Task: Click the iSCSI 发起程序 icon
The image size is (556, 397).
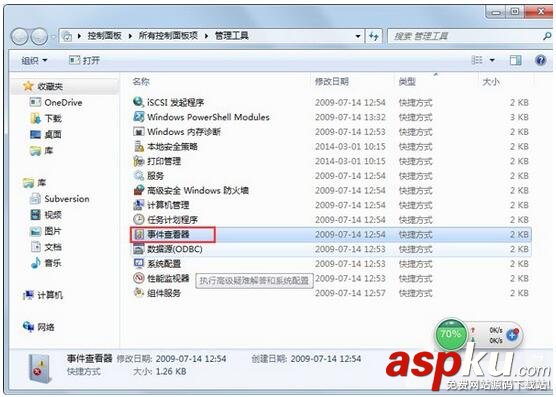Action: click(138, 102)
